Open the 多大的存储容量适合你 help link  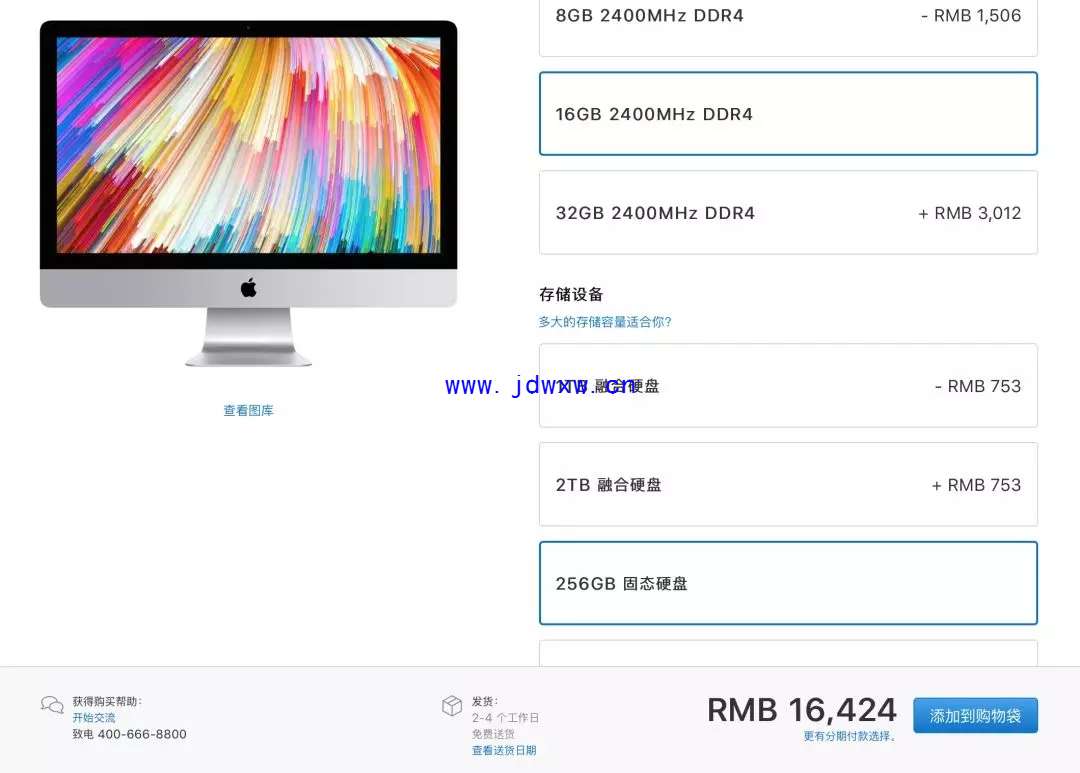605,322
